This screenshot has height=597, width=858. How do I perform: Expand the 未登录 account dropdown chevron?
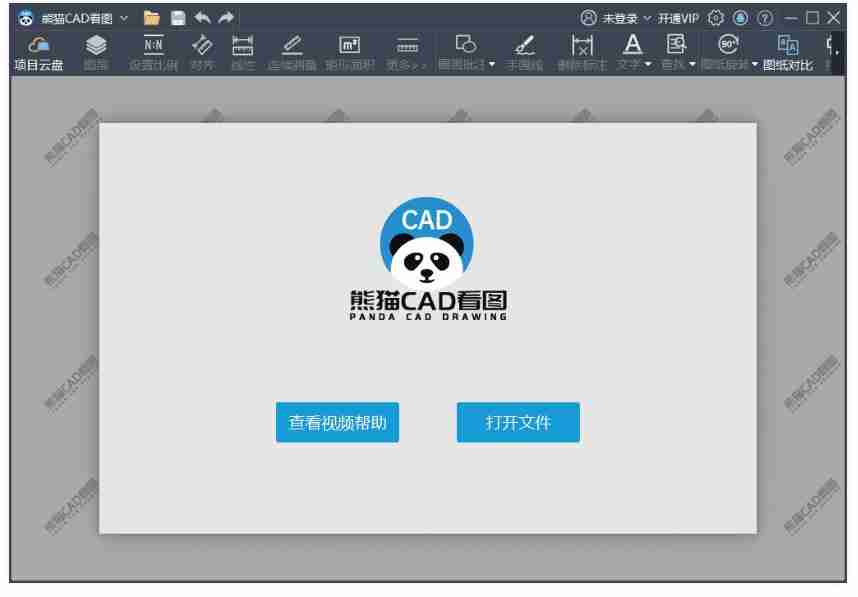coord(647,18)
